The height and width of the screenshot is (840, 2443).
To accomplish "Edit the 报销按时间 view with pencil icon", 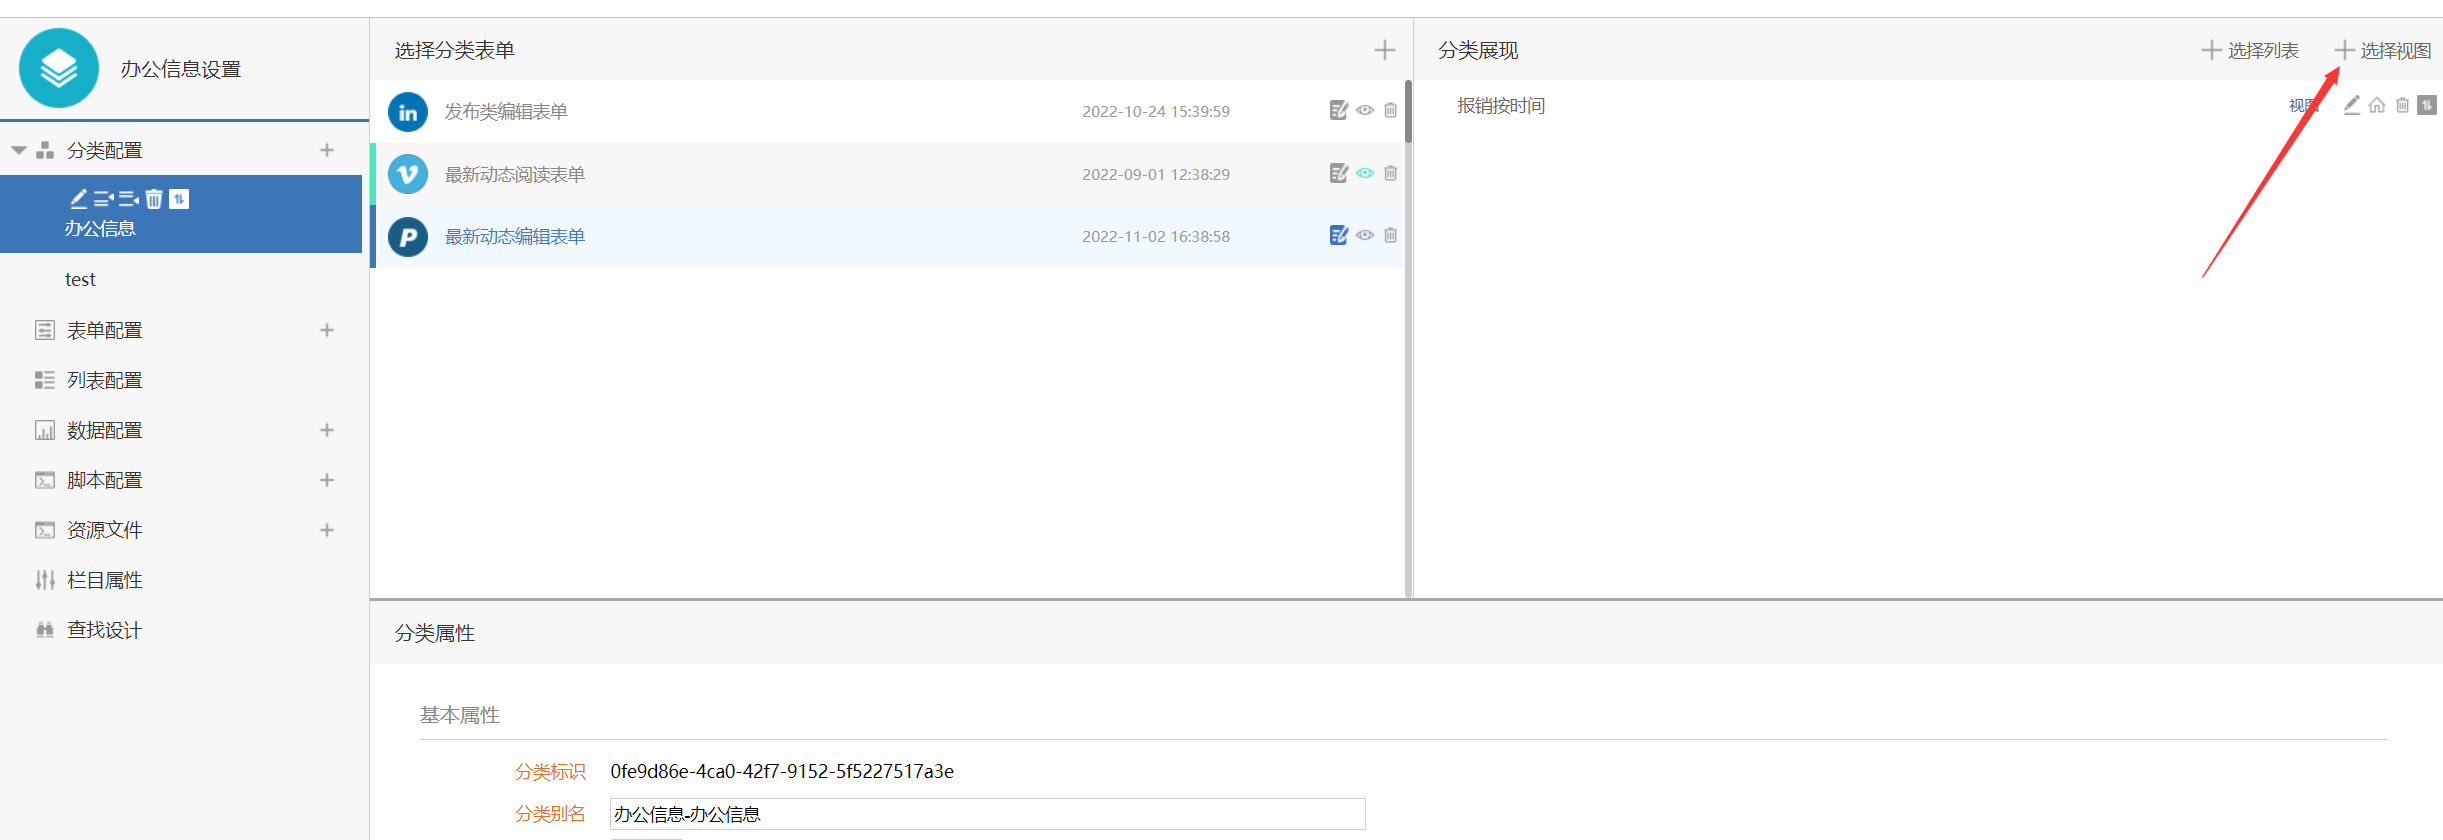I will click(x=2352, y=105).
